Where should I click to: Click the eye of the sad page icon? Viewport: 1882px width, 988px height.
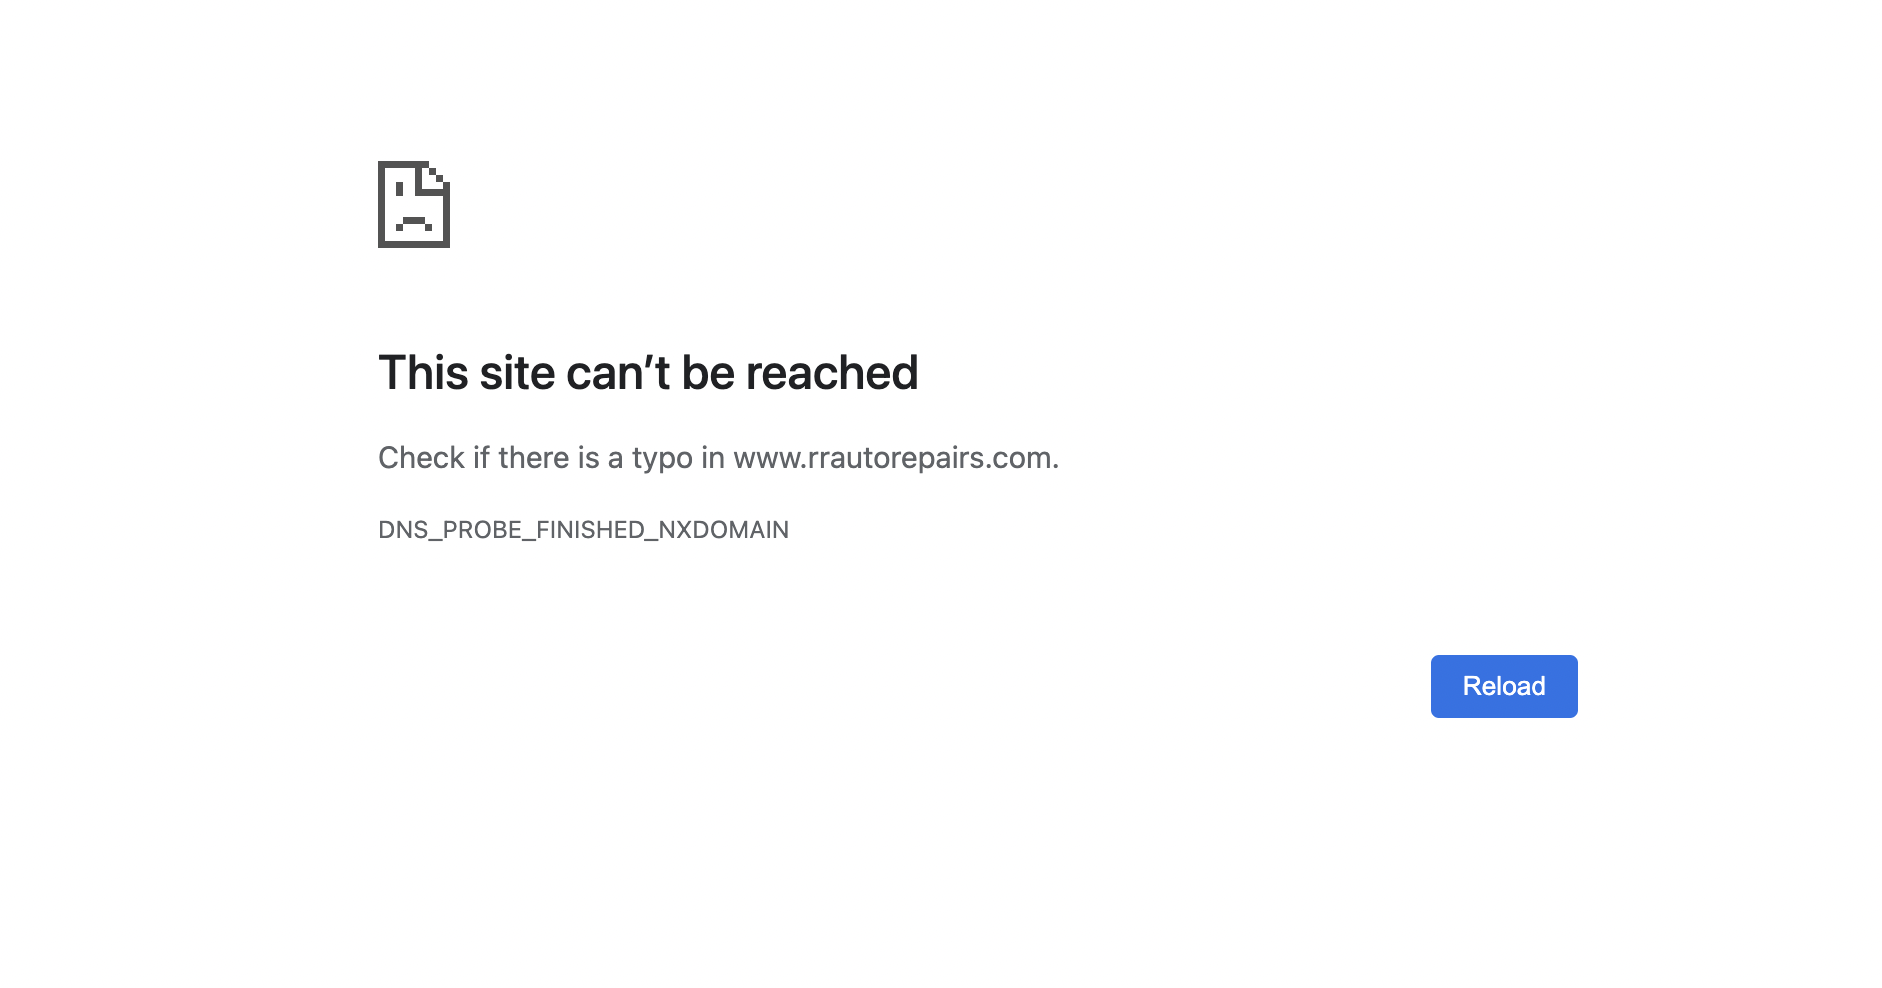click(400, 188)
